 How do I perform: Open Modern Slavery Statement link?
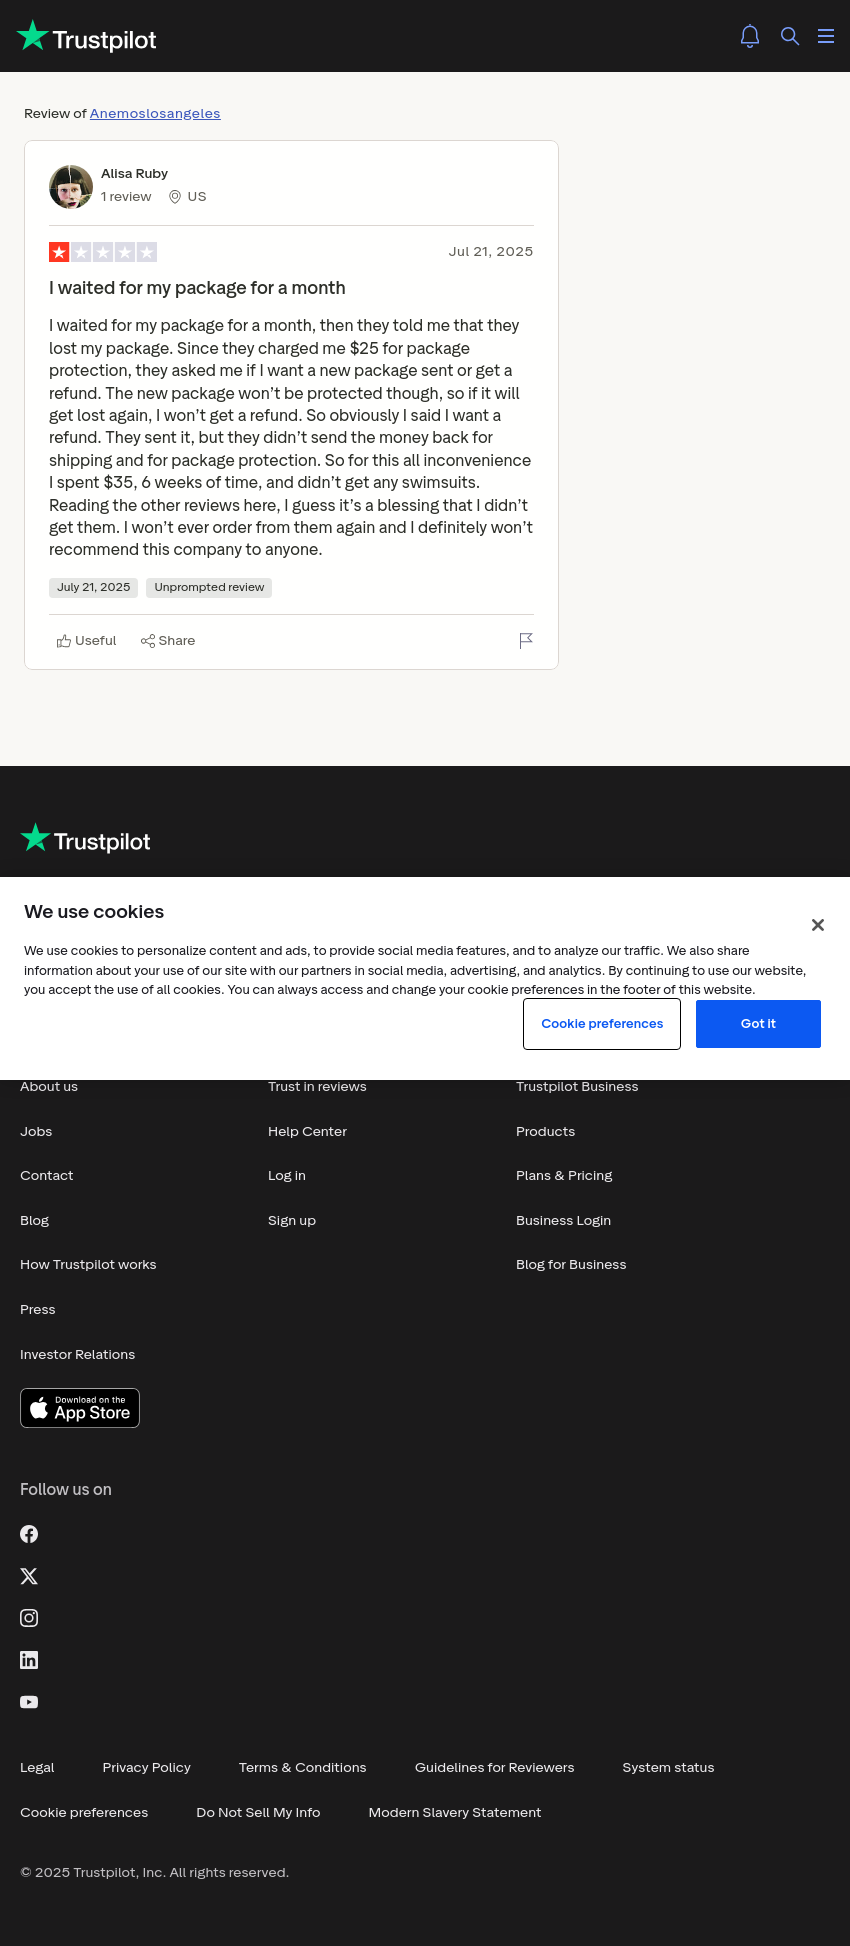pos(455,1813)
